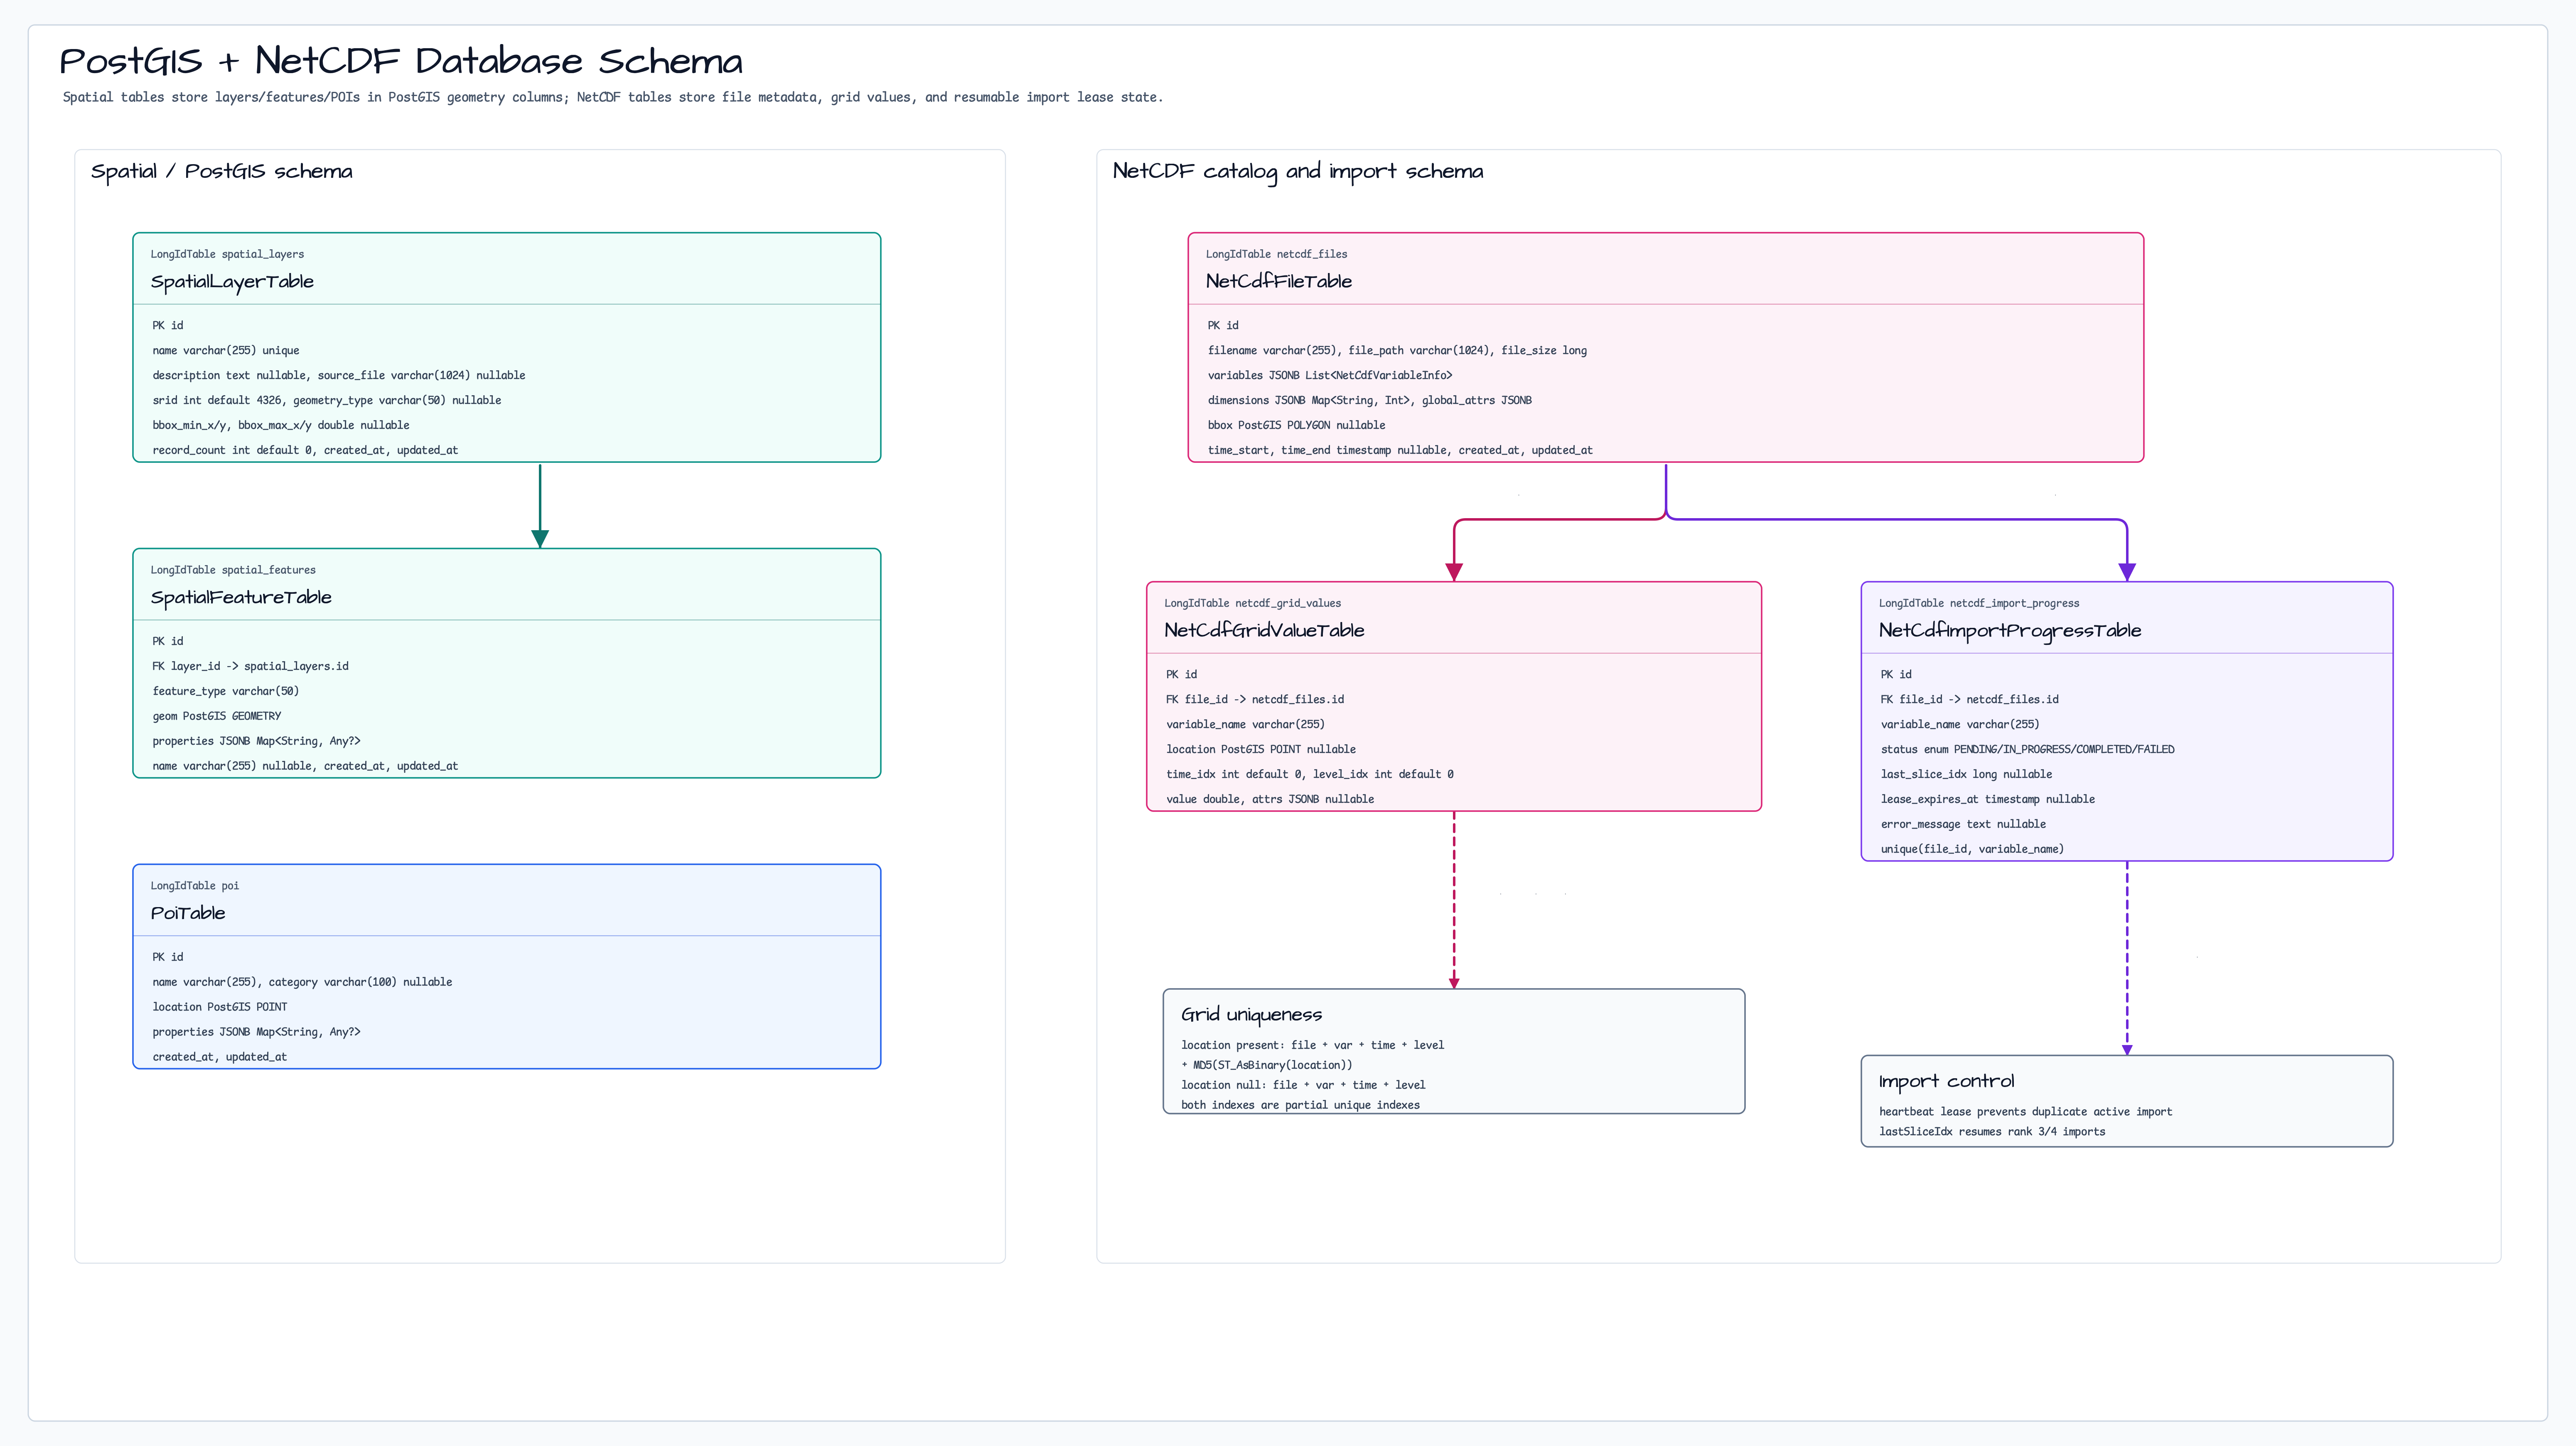The height and width of the screenshot is (1446, 2576).
Task: Click the pink arrowhead above NetCdfGridValueTable
Action: click(1454, 572)
